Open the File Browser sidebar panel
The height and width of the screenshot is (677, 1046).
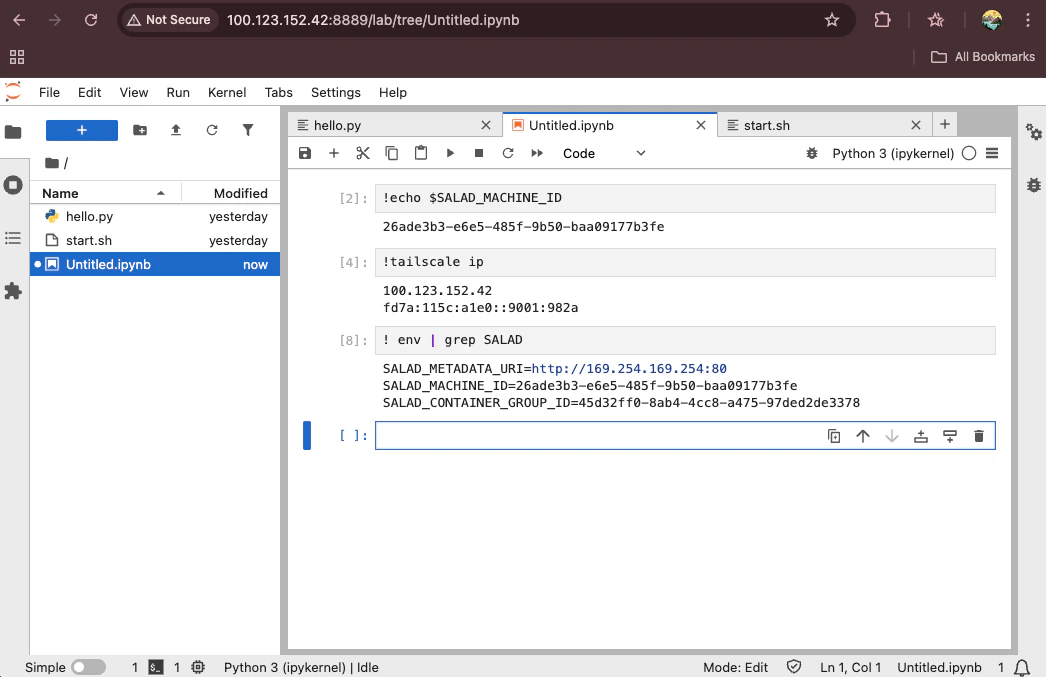(13, 131)
